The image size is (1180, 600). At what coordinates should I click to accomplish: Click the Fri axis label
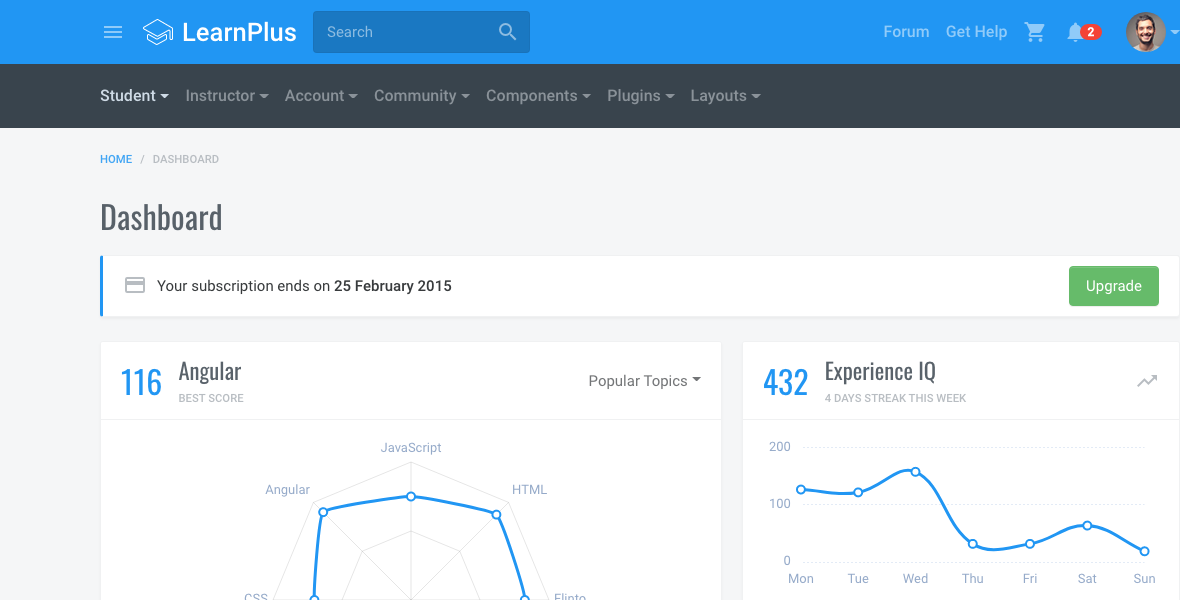pyautogui.click(x=1029, y=578)
